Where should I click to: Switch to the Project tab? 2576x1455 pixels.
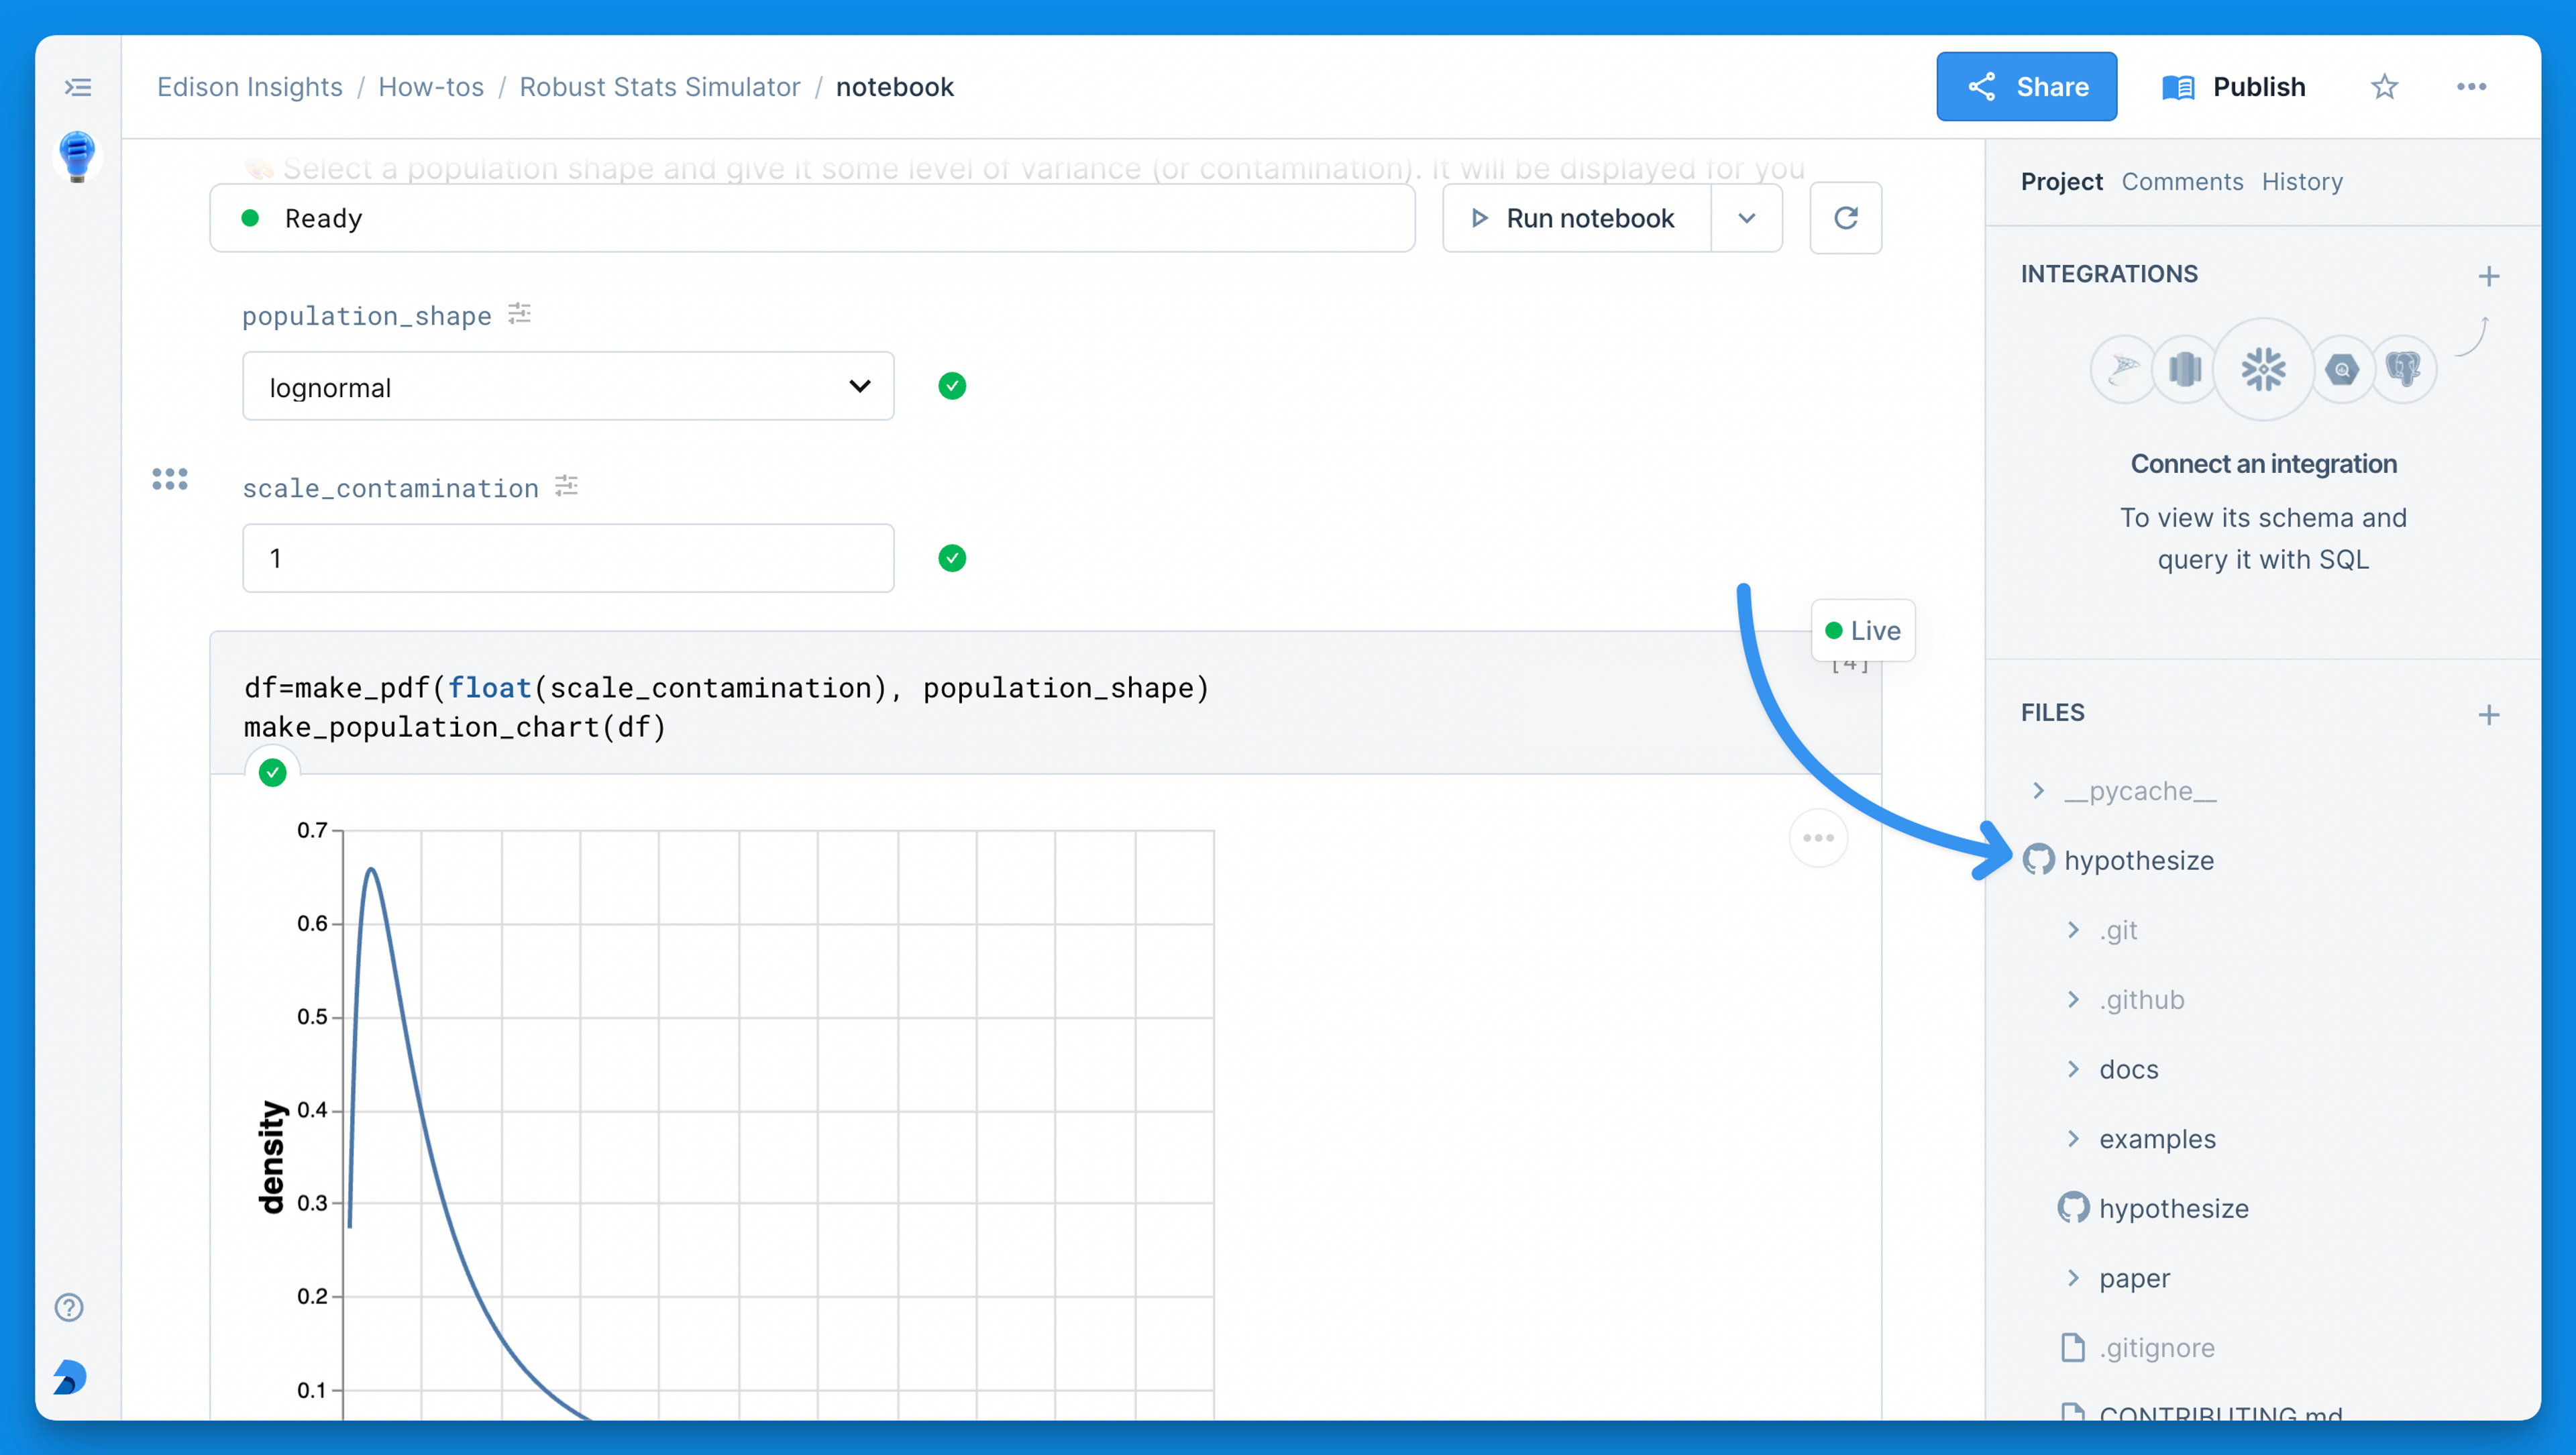pyautogui.click(x=2061, y=181)
